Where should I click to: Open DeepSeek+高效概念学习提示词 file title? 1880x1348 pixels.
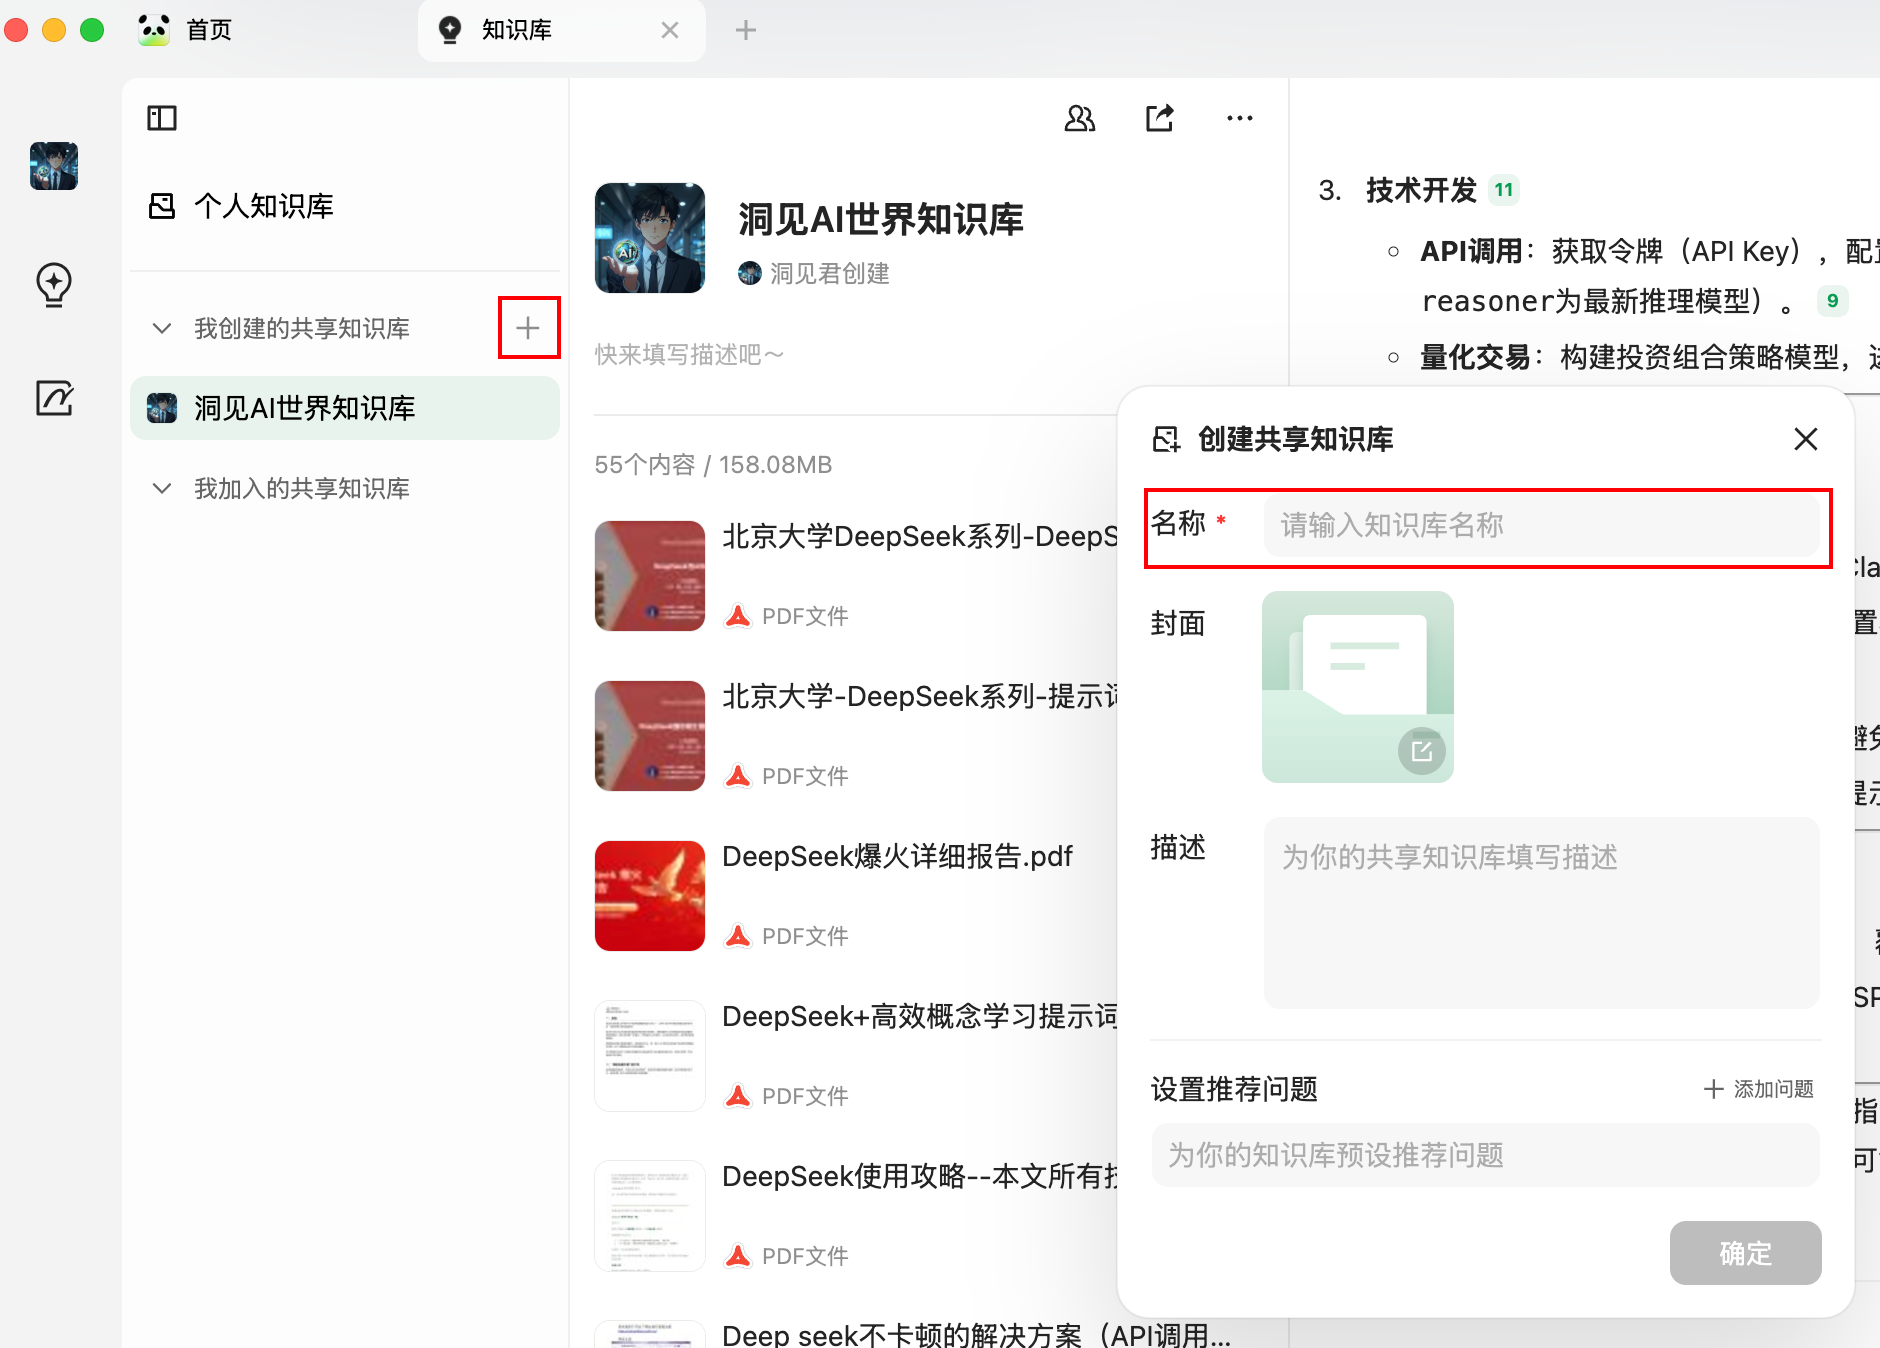(x=920, y=1016)
